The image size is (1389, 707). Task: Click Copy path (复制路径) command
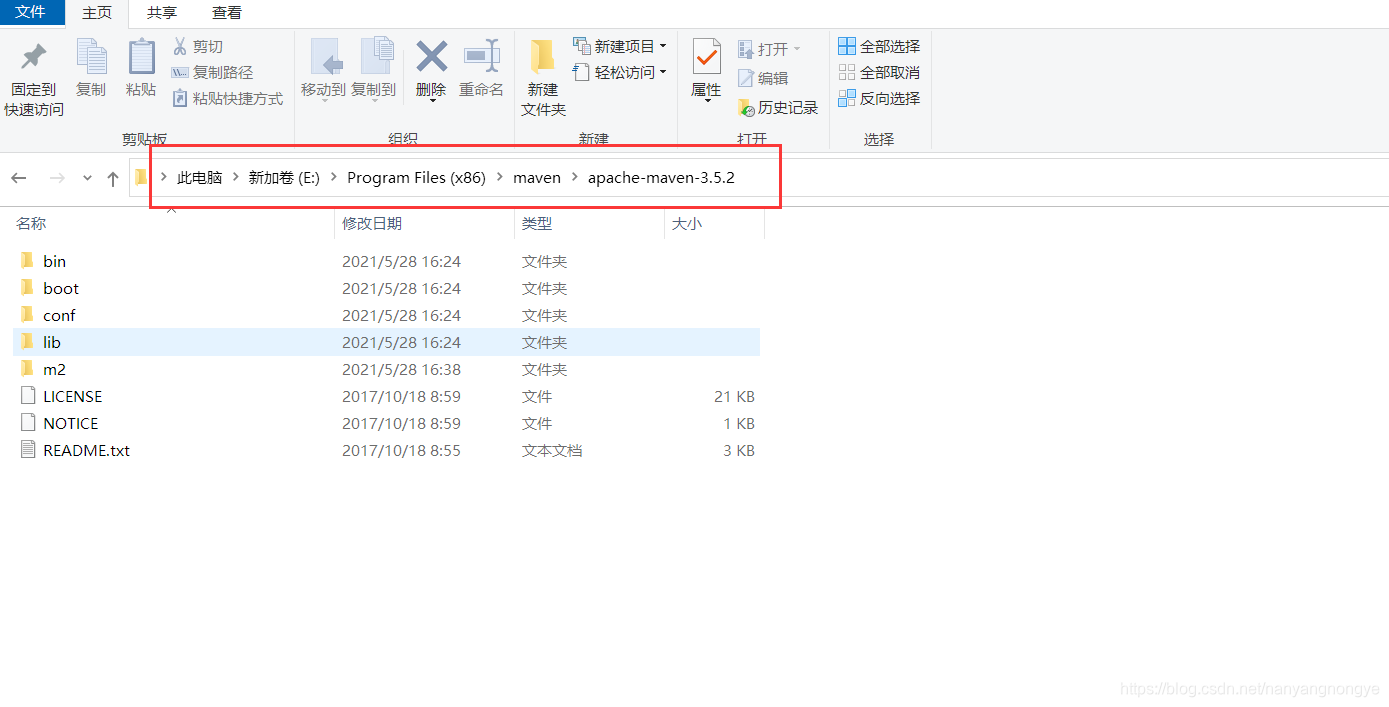[212, 72]
